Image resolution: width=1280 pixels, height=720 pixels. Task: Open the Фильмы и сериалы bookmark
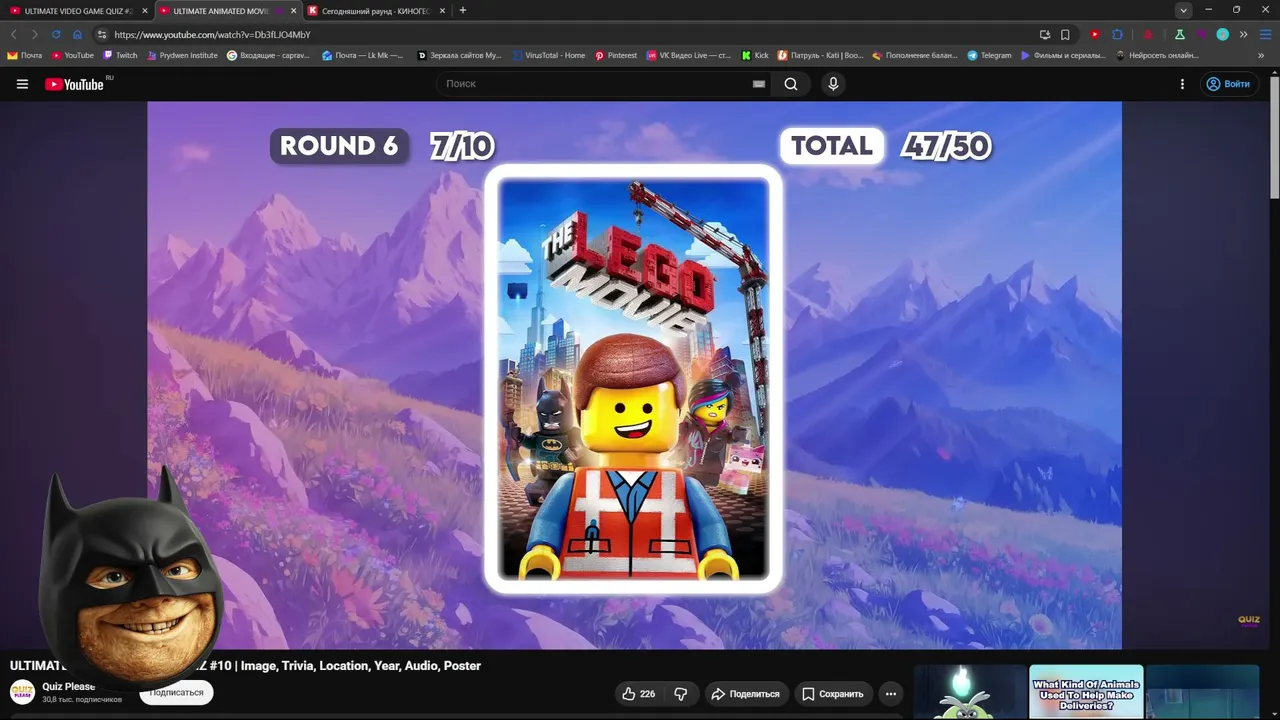(x=1063, y=55)
